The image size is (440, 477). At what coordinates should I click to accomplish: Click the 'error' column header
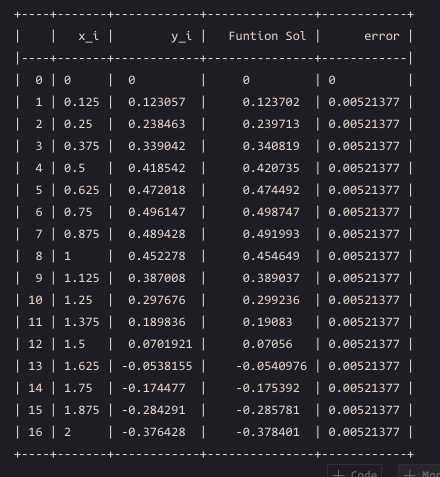coord(381,36)
